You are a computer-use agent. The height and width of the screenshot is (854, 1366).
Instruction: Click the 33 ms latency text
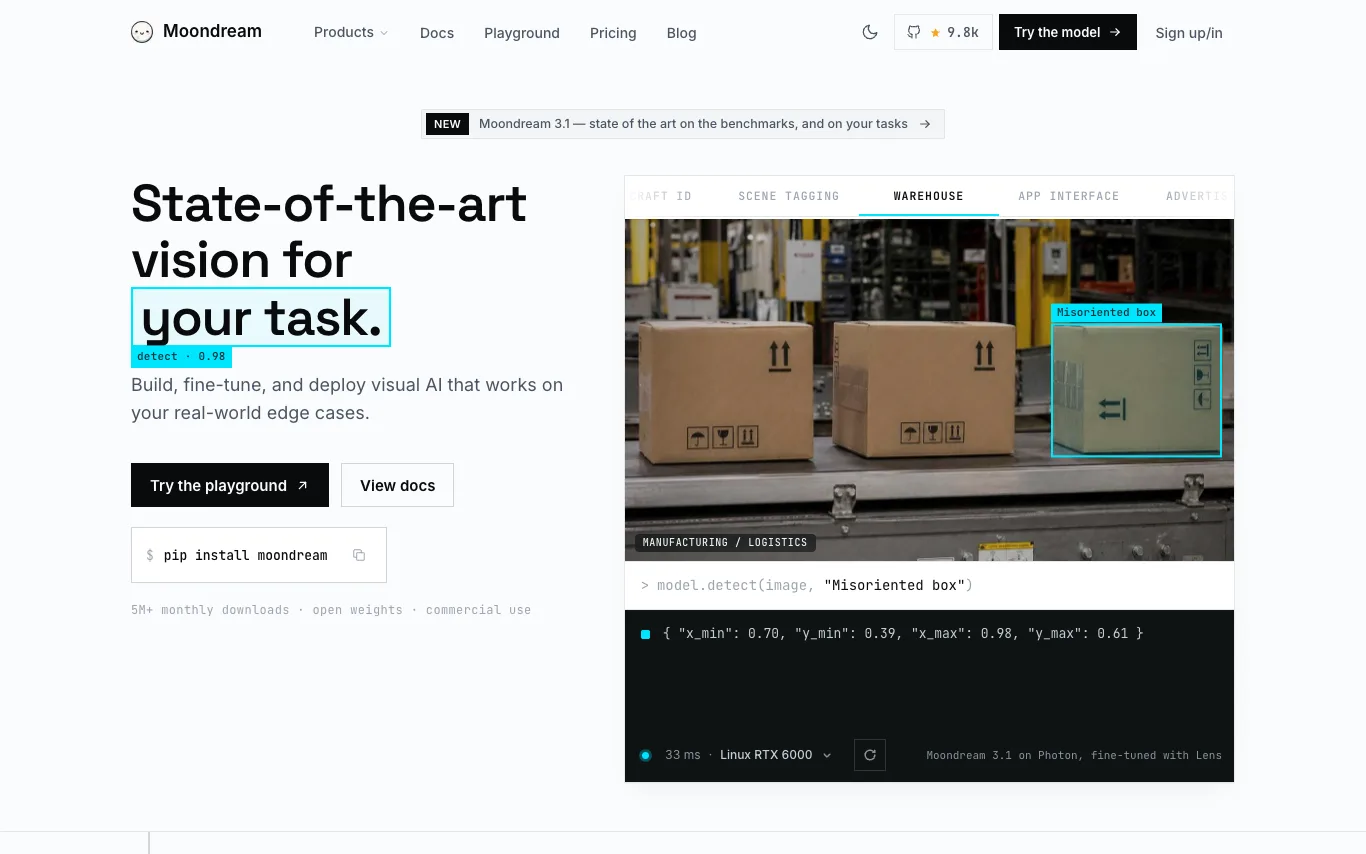[x=683, y=755]
